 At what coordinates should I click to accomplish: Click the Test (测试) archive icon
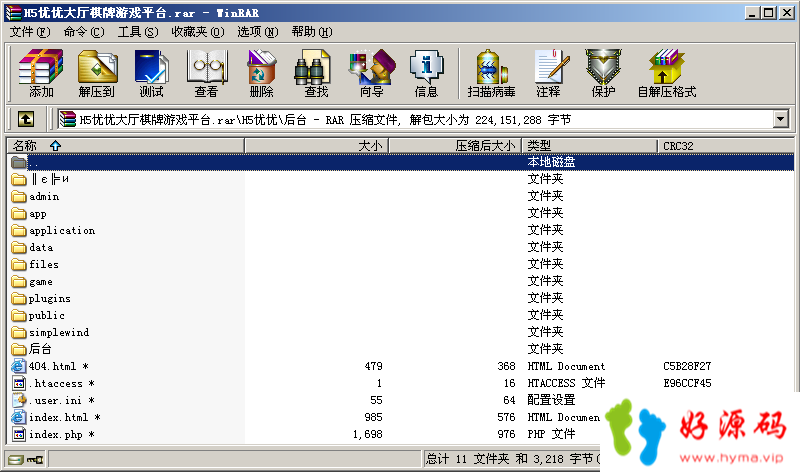tap(151, 66)
